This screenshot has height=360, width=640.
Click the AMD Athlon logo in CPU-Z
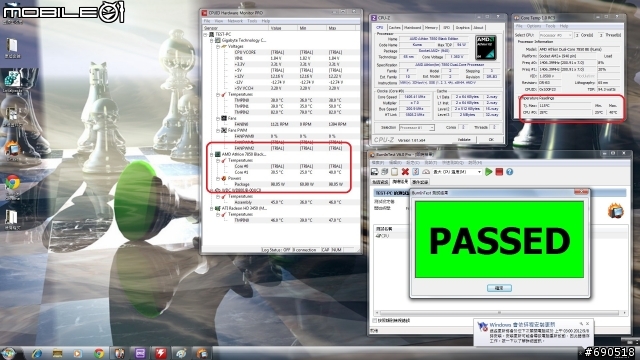click(x=486, y=48)
